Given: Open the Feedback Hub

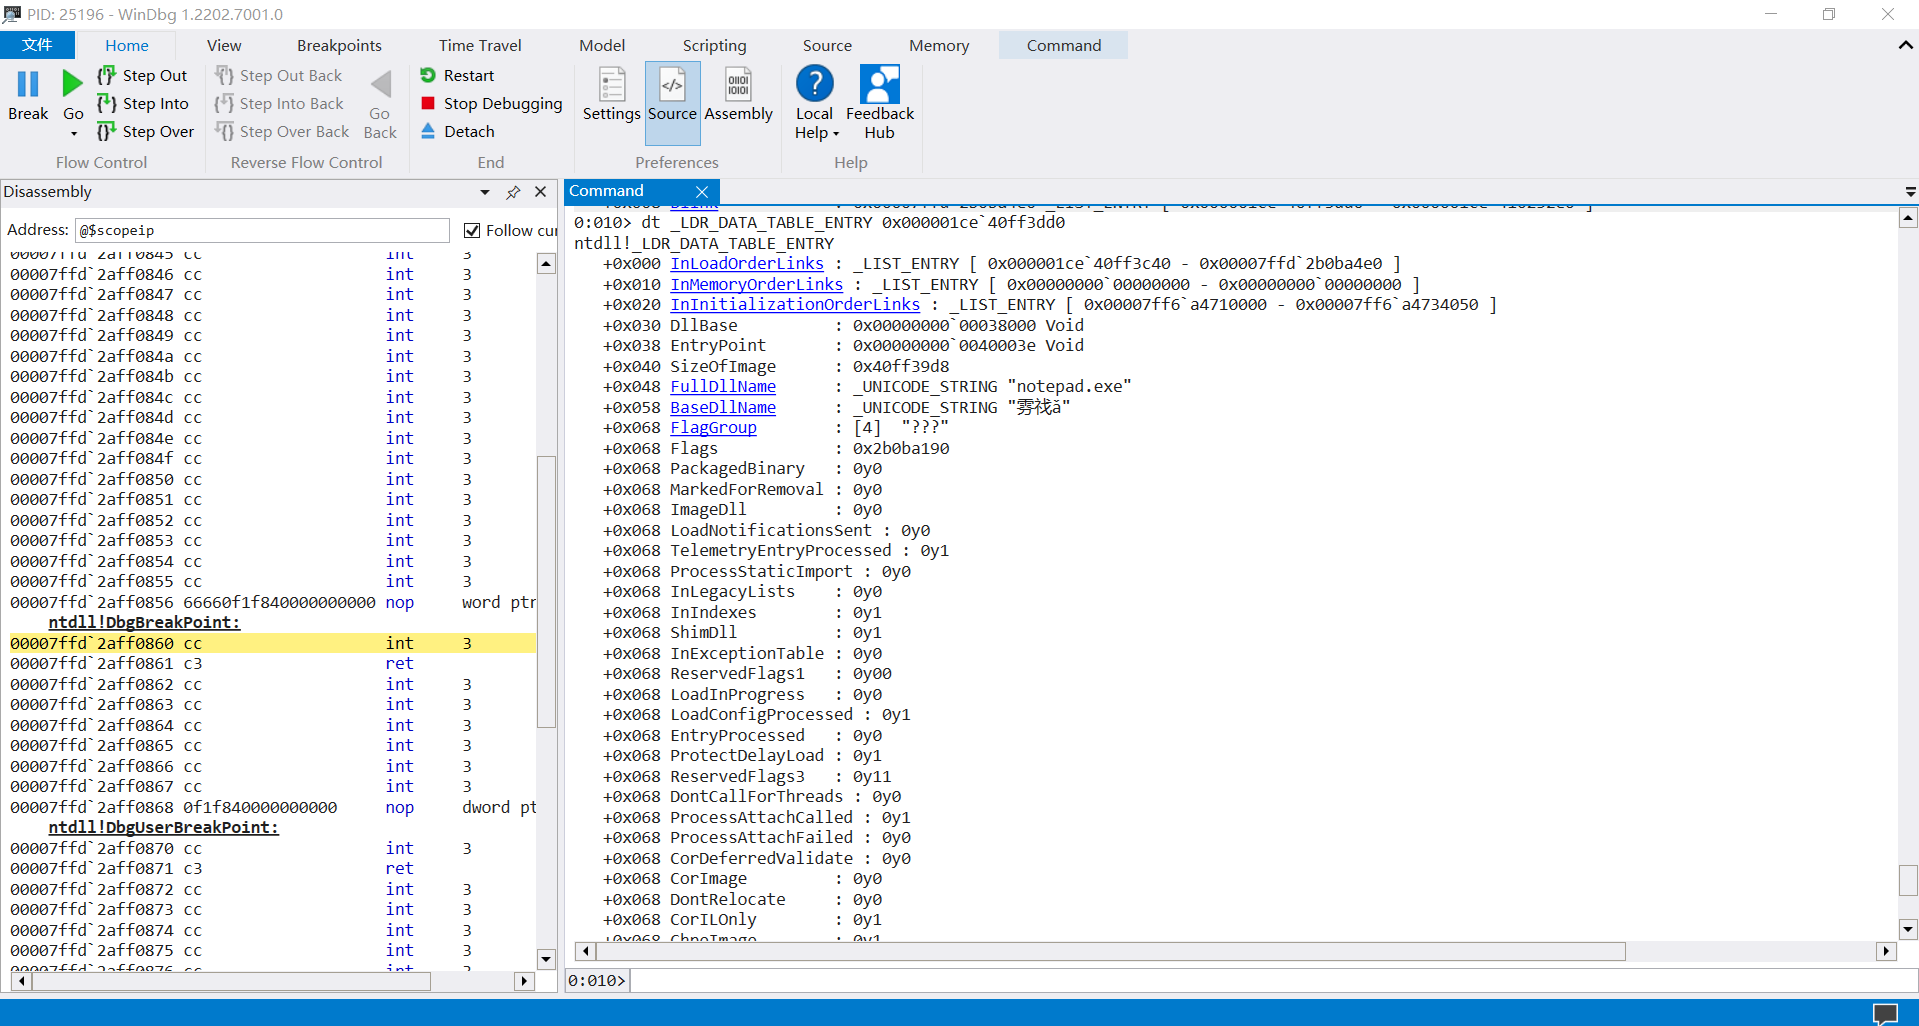Looking at the screenshot, I should [x=880, y=103].
